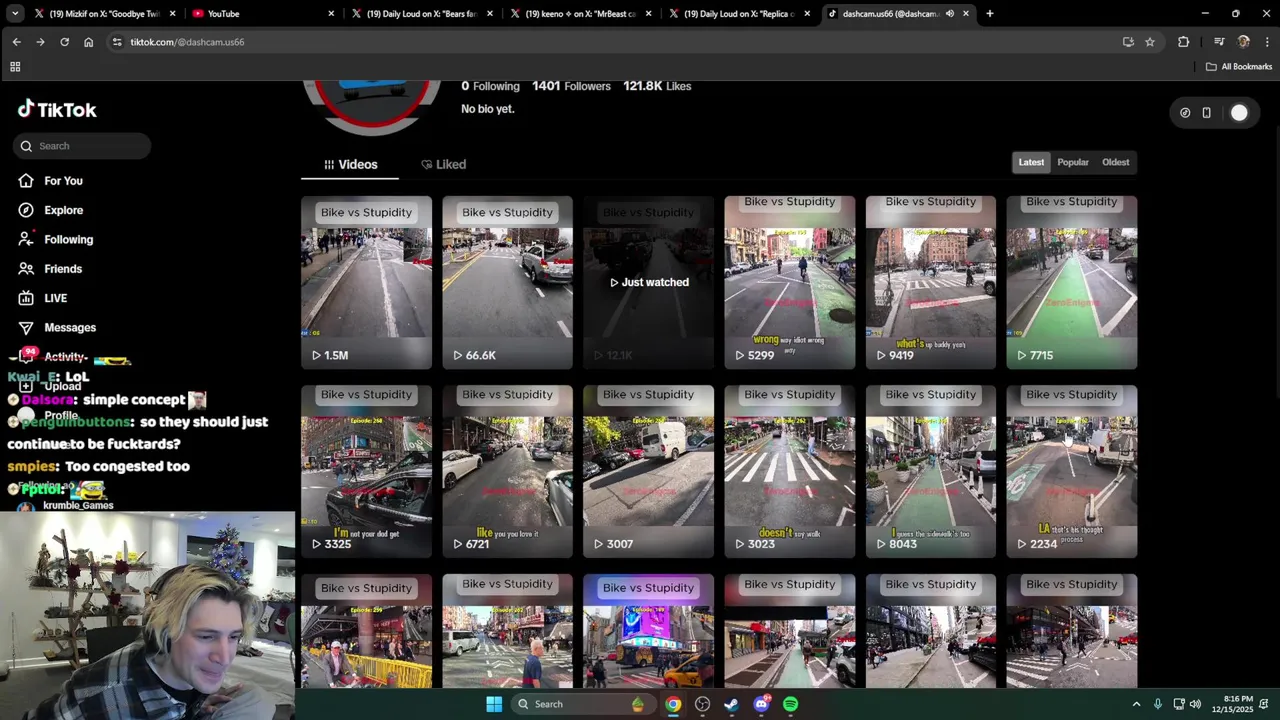
Task: Click the 1401 Followers count
Action: (571, 86)
